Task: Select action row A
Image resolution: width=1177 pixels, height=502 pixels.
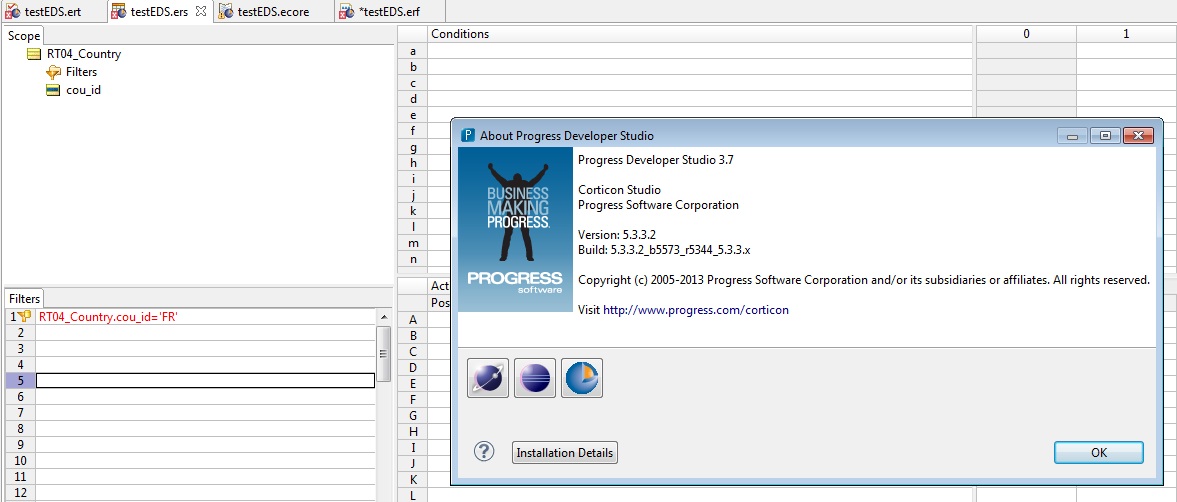Action: tap(412, 320)
